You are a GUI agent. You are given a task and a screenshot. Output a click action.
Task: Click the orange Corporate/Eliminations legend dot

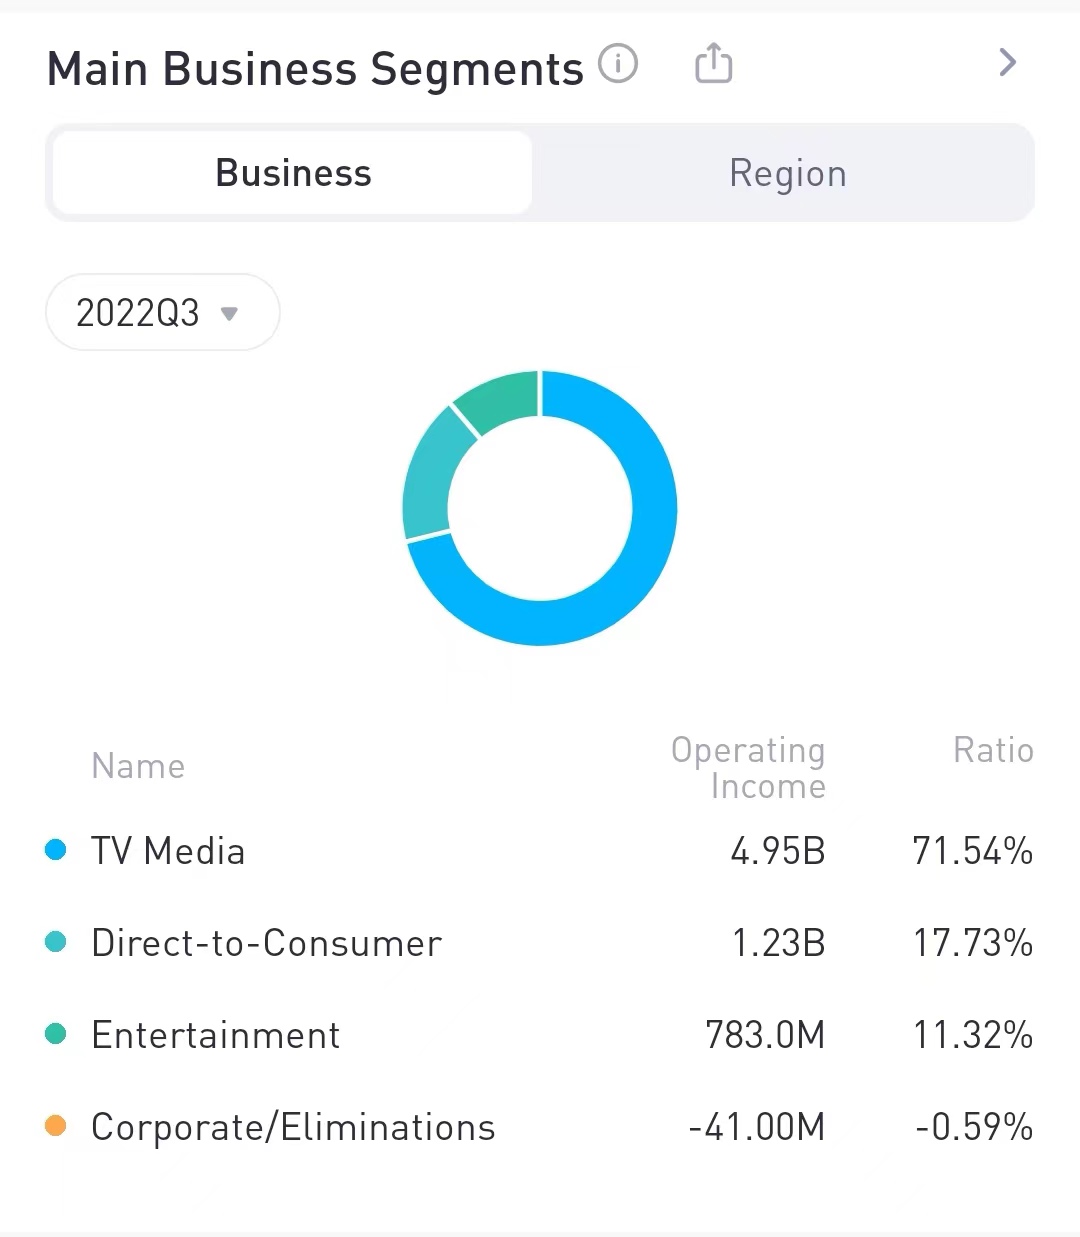[x=56, y=1126]
